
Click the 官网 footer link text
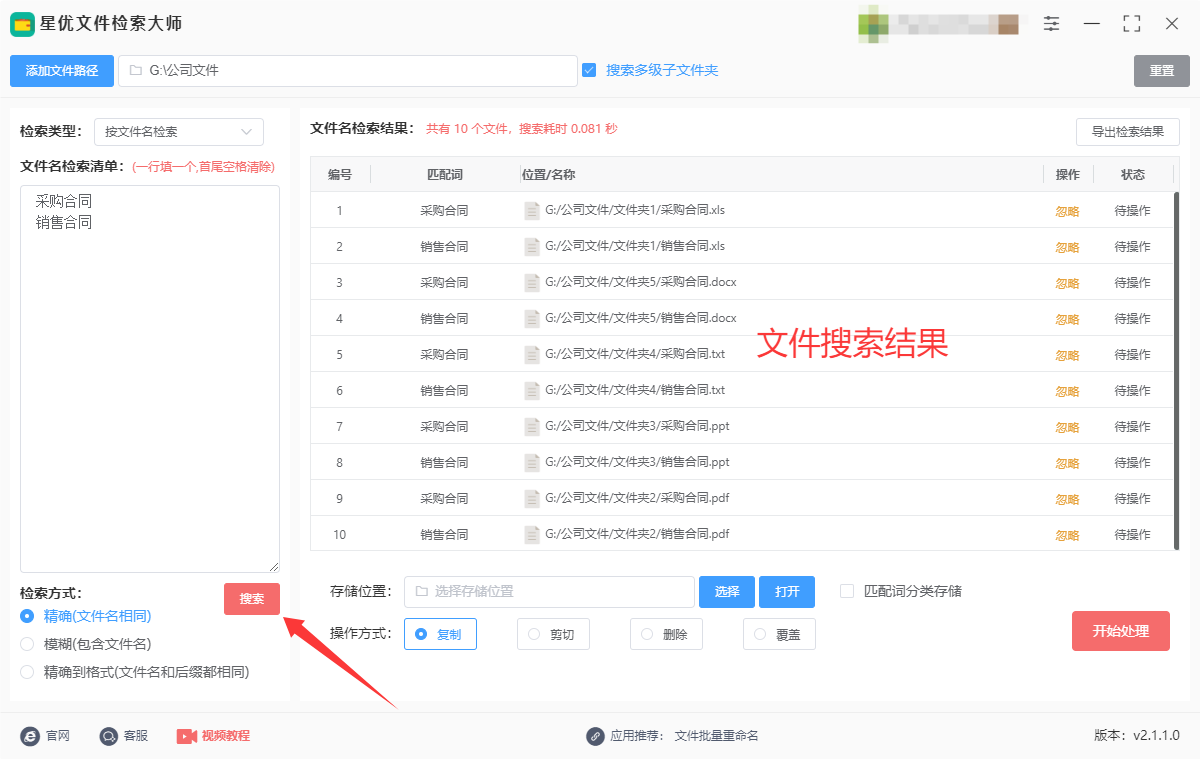(57, 736)
